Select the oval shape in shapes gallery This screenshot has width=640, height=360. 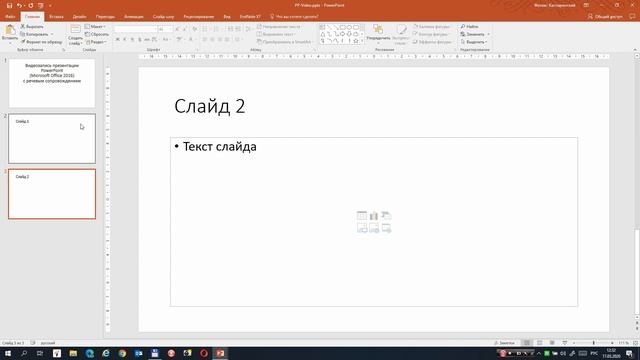(x=349, y=27)
